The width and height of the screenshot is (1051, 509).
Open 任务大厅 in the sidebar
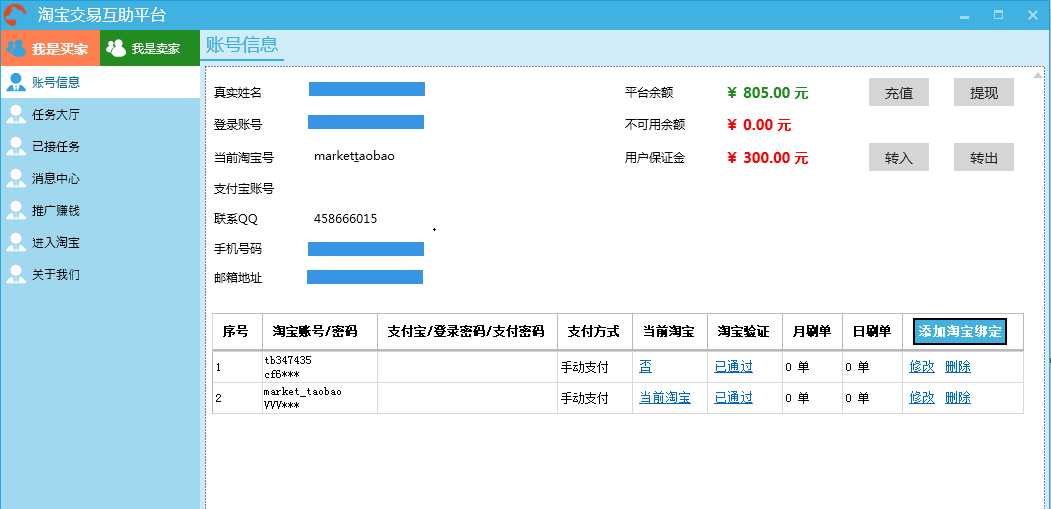coord(100,115)
